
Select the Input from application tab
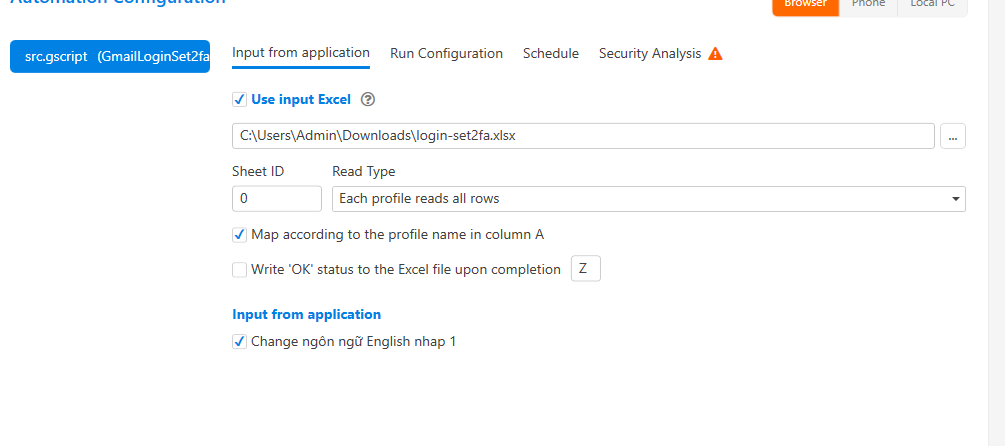[301, 53]
